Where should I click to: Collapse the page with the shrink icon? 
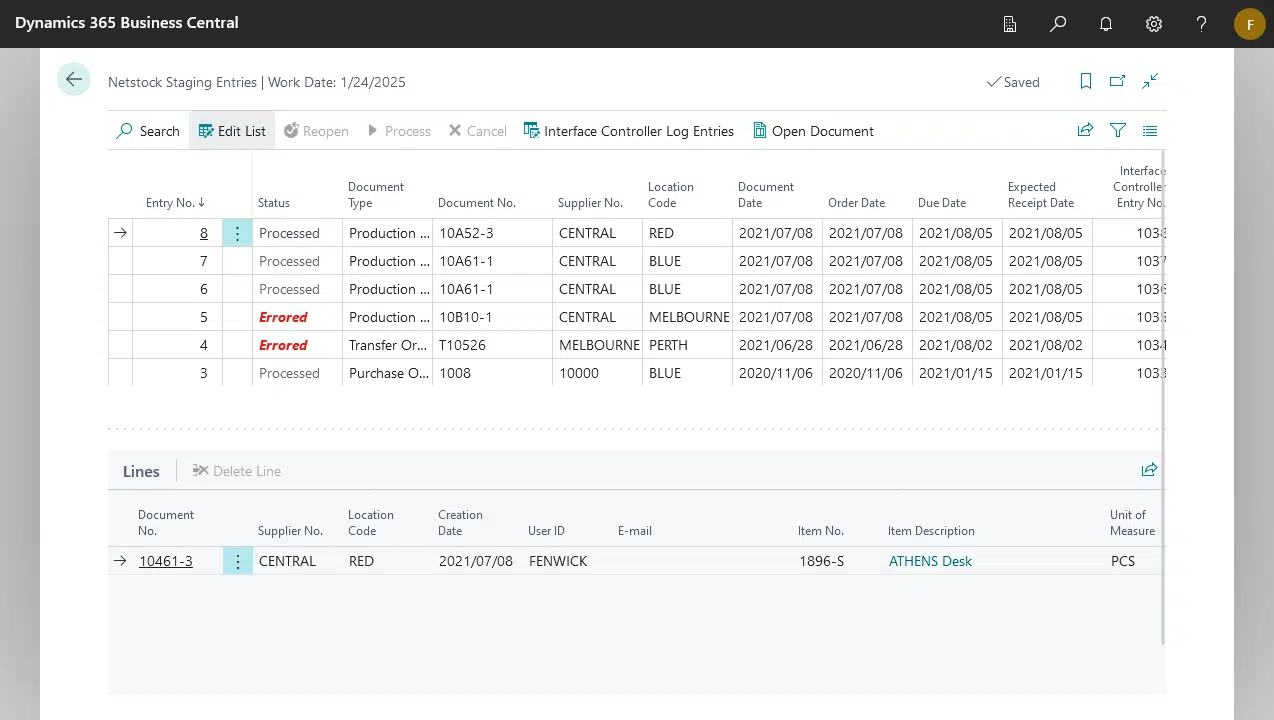(x=1150, y=82)
